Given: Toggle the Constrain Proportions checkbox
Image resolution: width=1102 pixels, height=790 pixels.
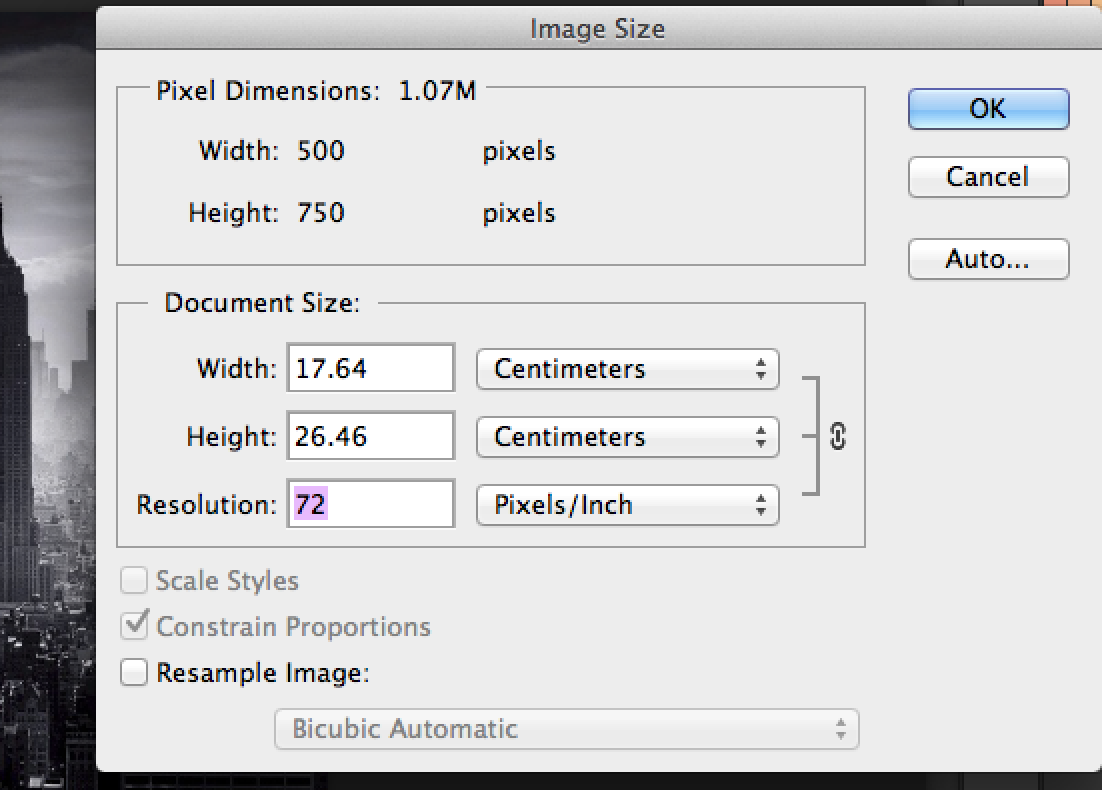Looking at the screenshot, I should (133, 627).
